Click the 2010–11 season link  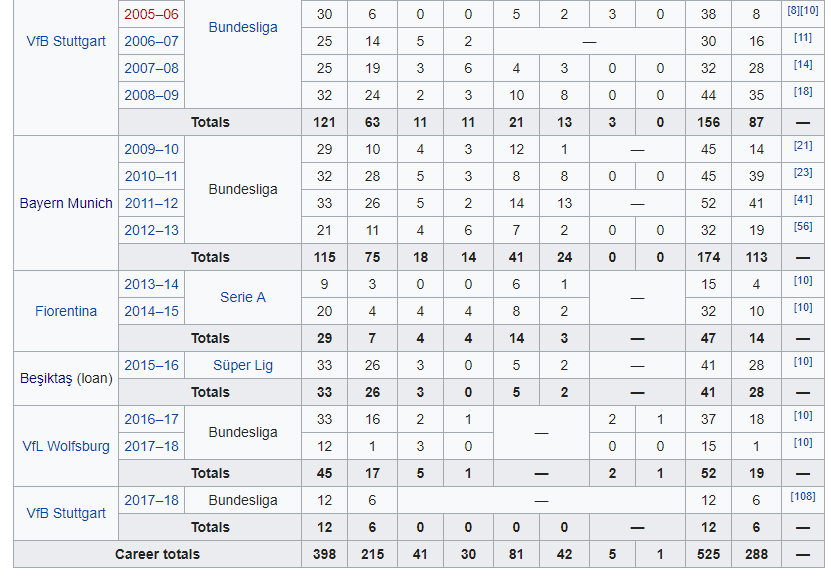tap(151, 176)
